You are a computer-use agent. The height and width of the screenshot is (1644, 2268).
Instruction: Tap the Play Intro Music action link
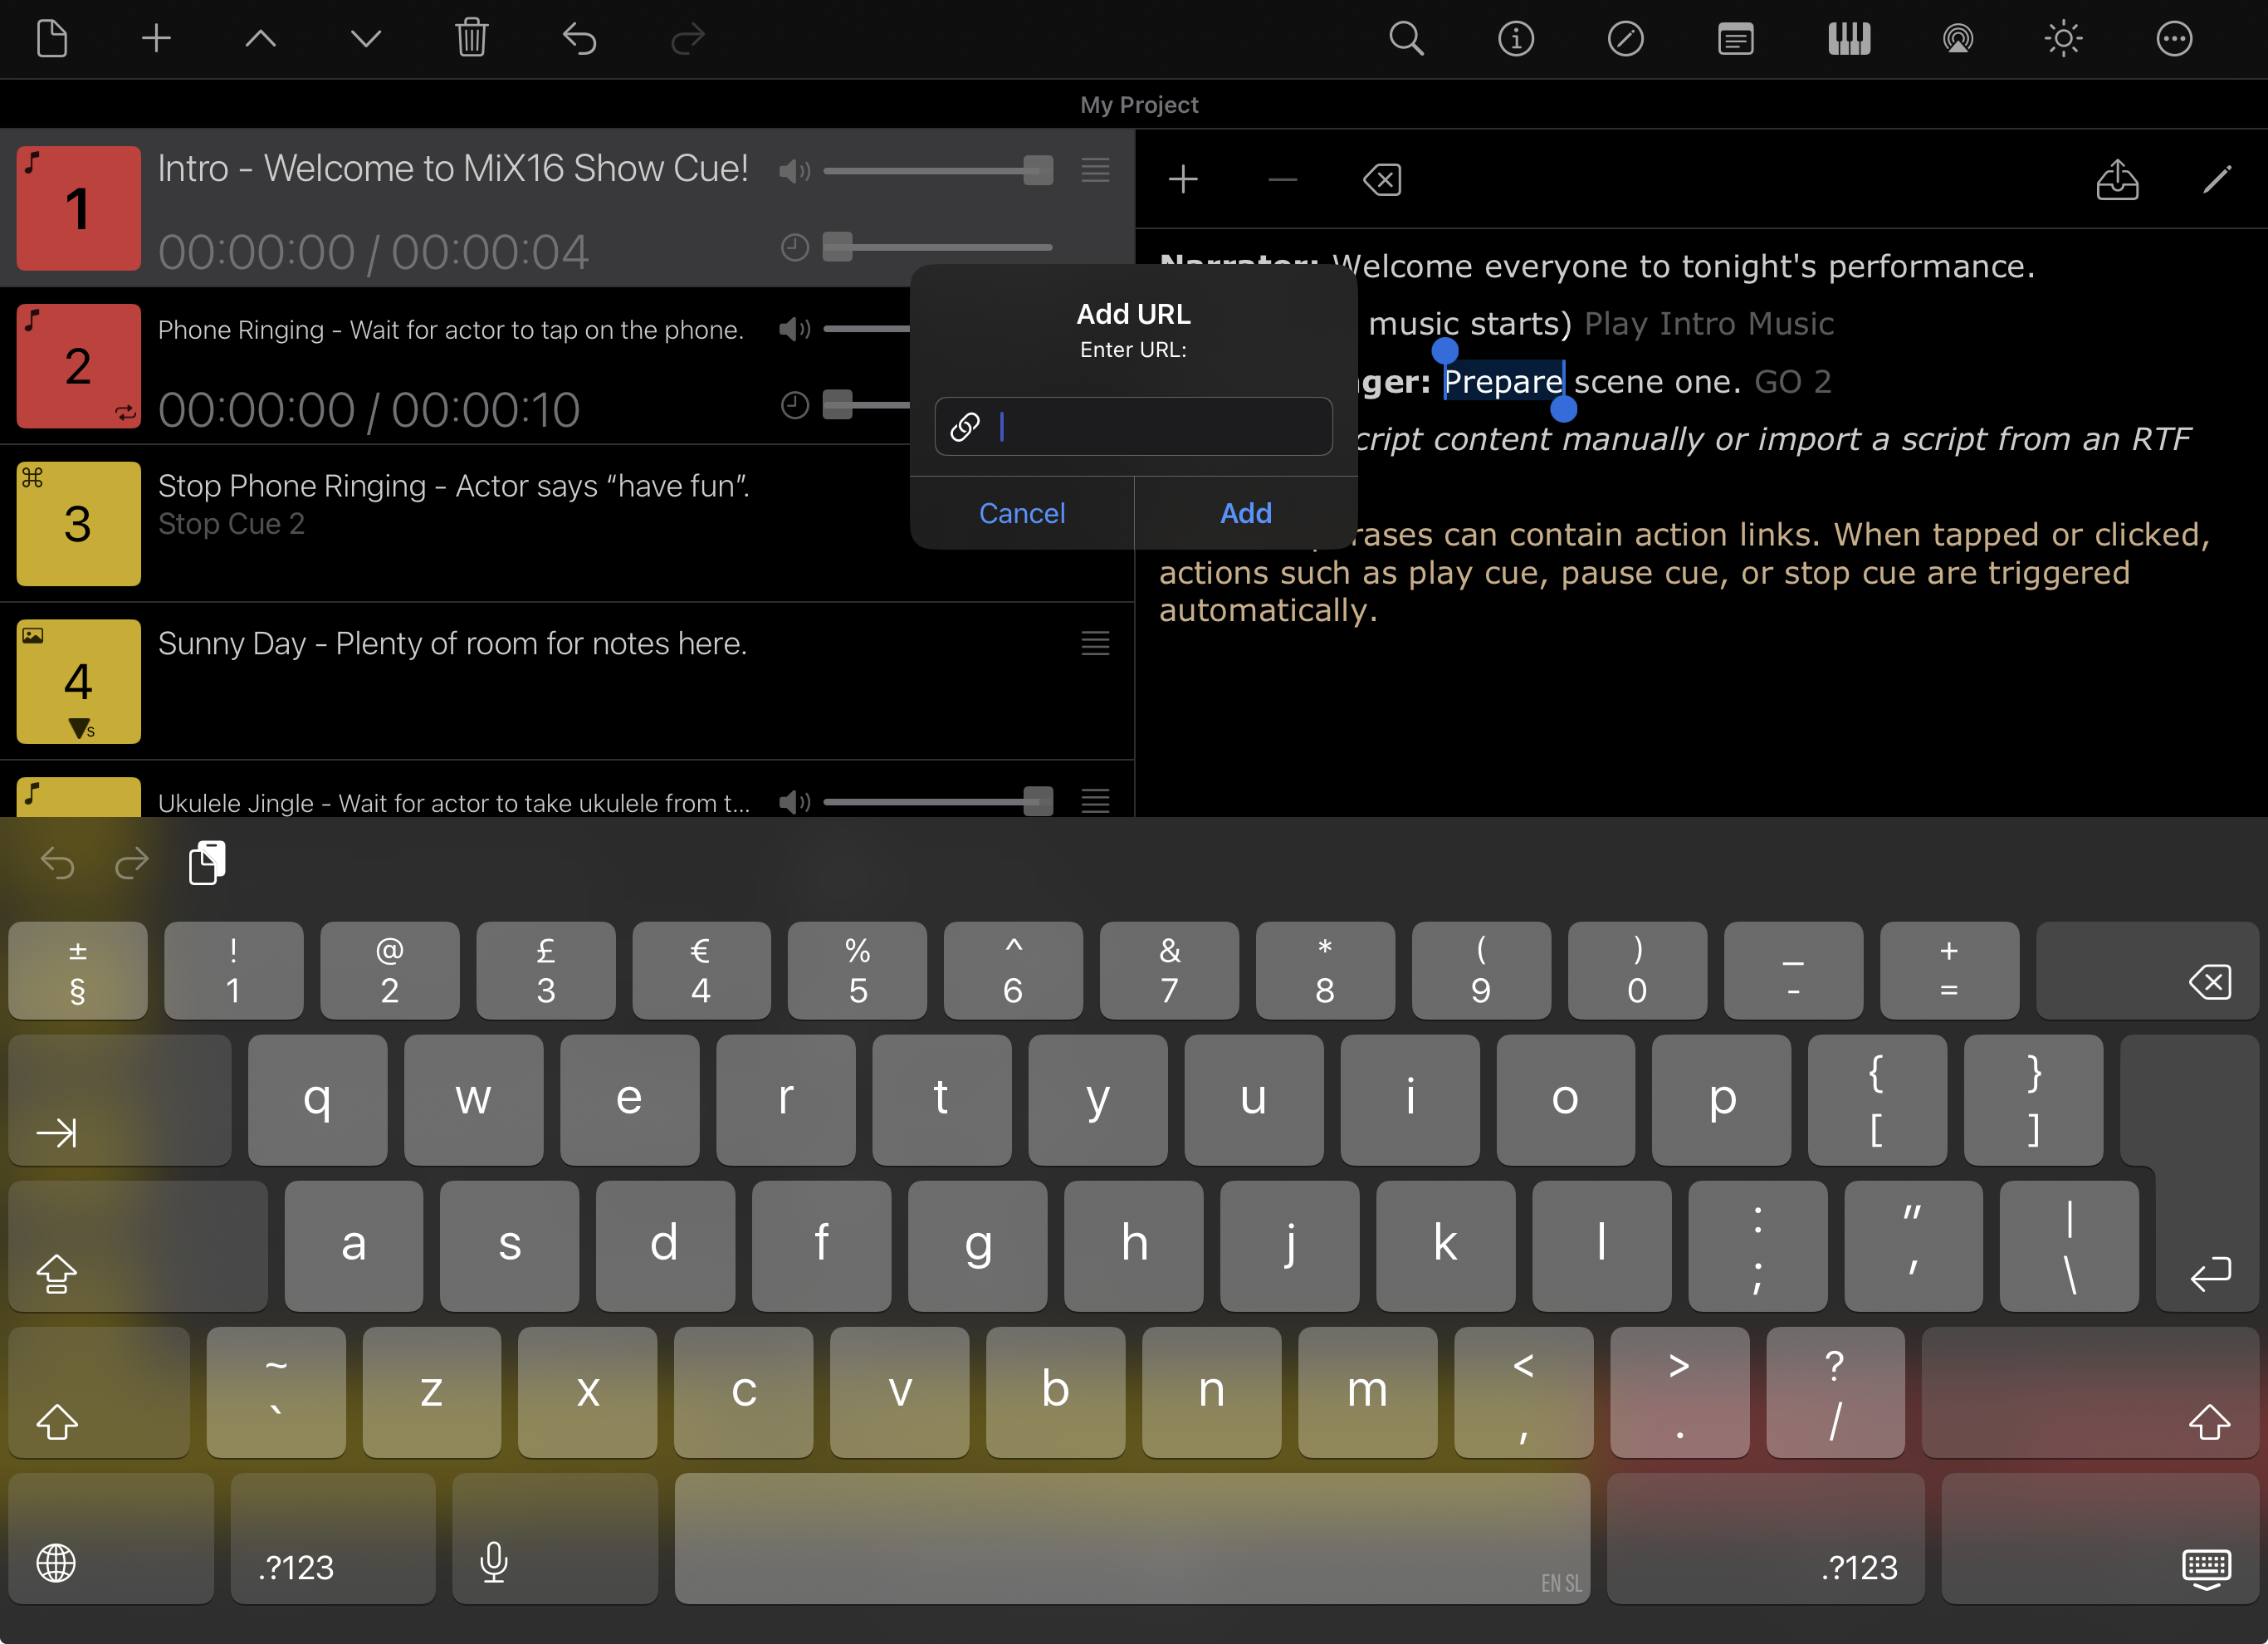(x=1709, y=323)
